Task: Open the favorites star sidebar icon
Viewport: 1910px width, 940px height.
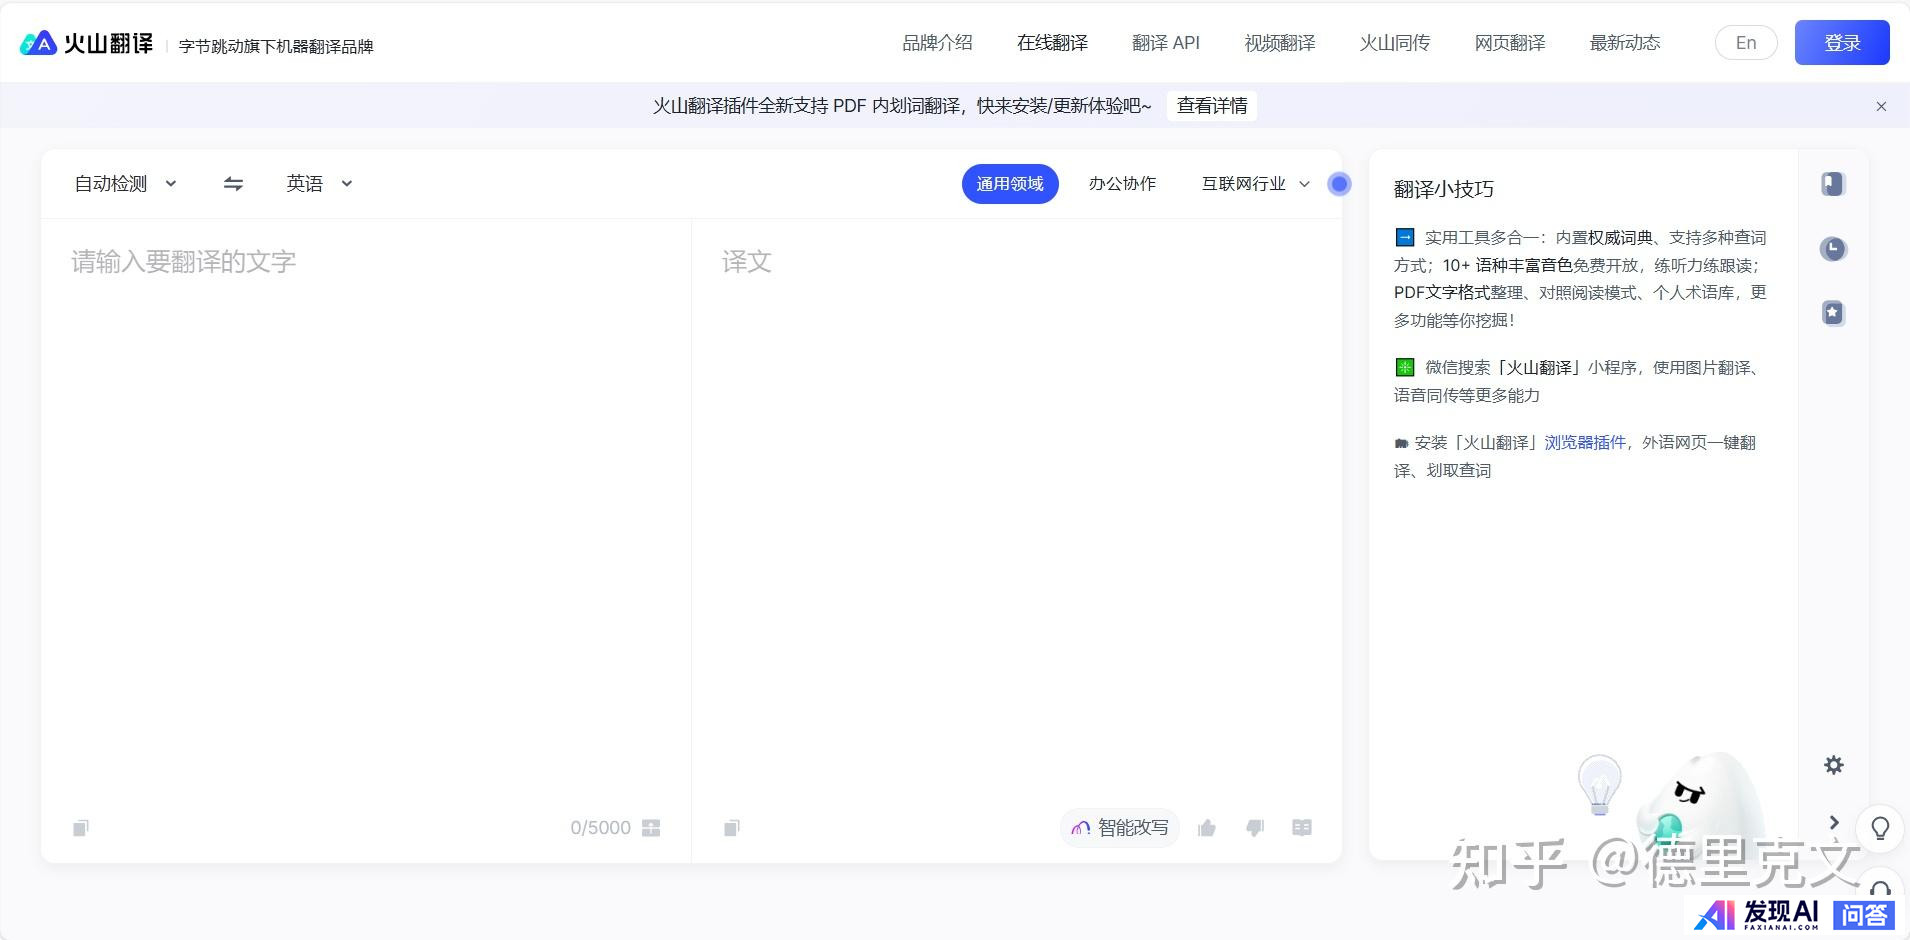Action: 1833,313
